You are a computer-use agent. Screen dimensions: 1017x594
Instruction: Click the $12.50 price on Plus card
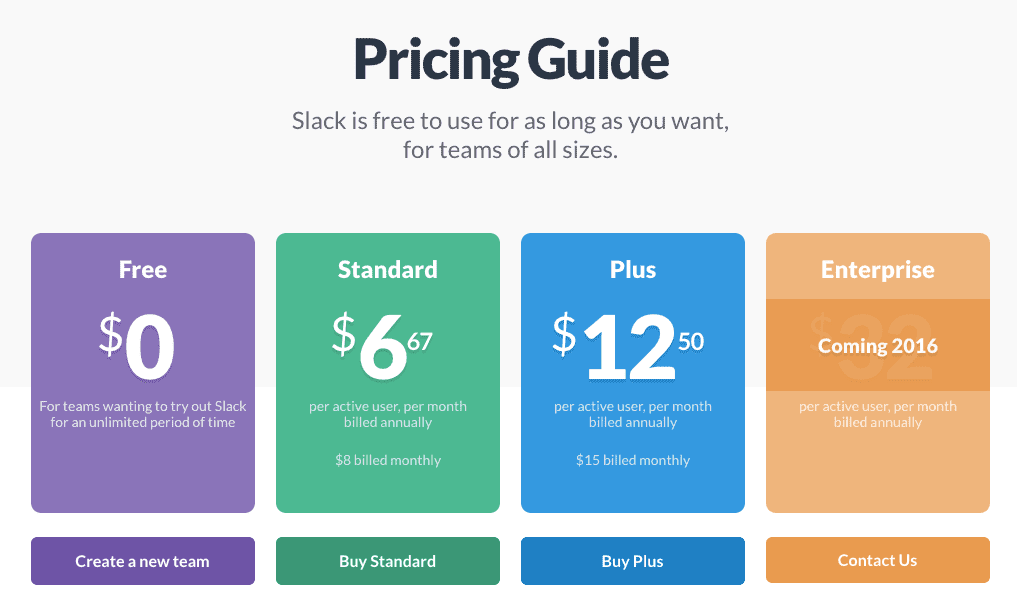(630, 345)
